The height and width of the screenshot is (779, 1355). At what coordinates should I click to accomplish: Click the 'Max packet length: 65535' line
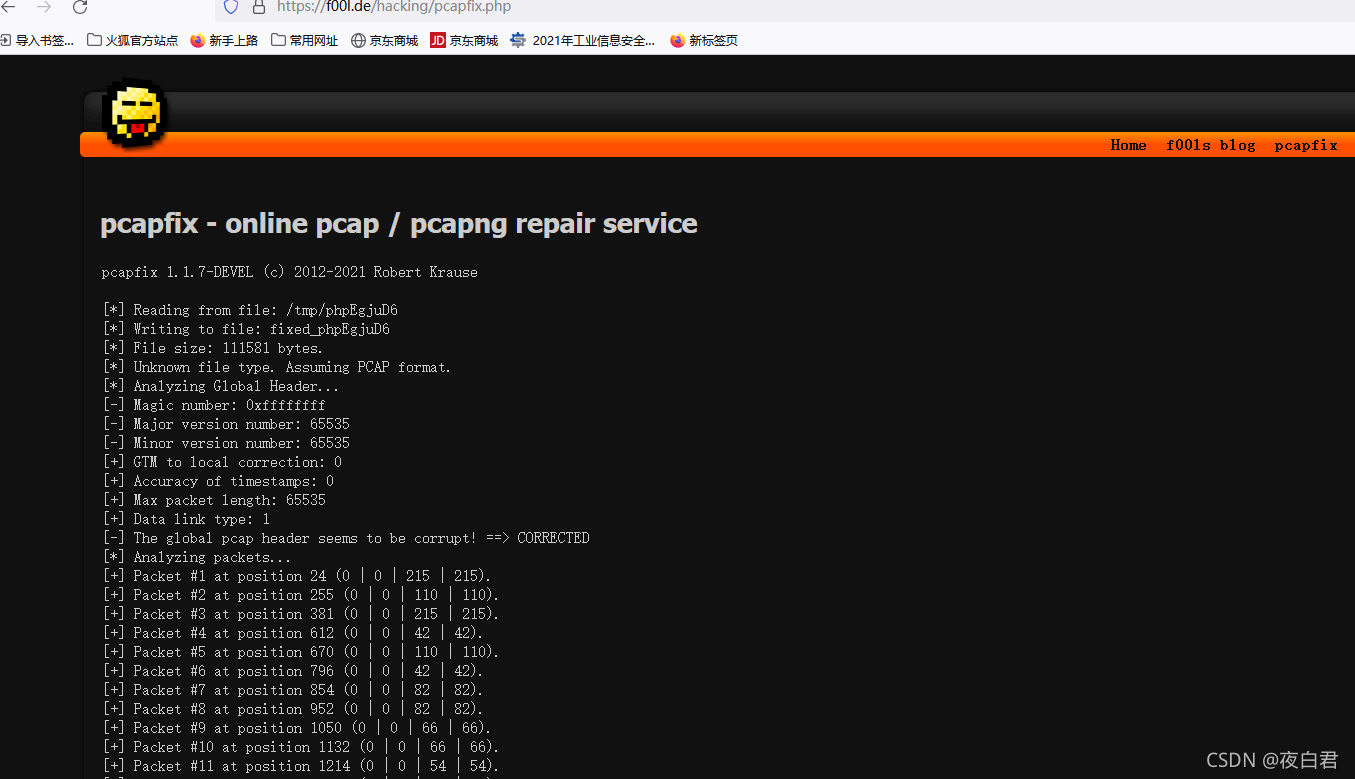(215, 500)
